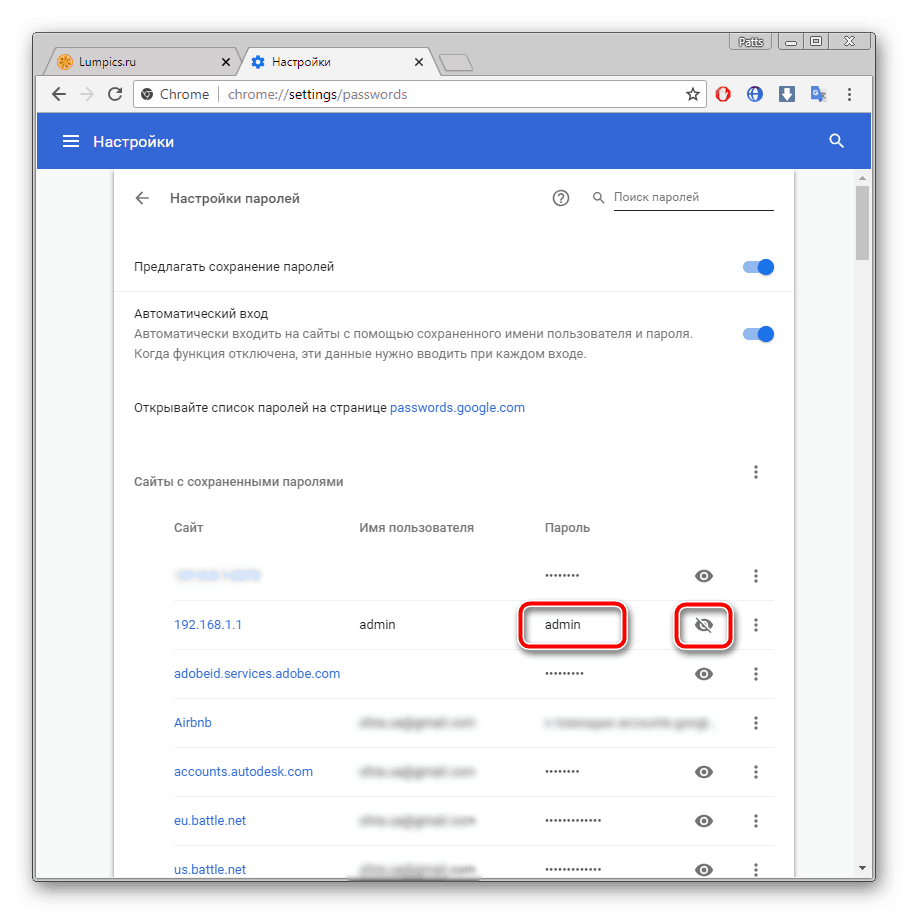Reload the page with refresh icon
This screenshot has height=914, width=908.
coord(115,94)
